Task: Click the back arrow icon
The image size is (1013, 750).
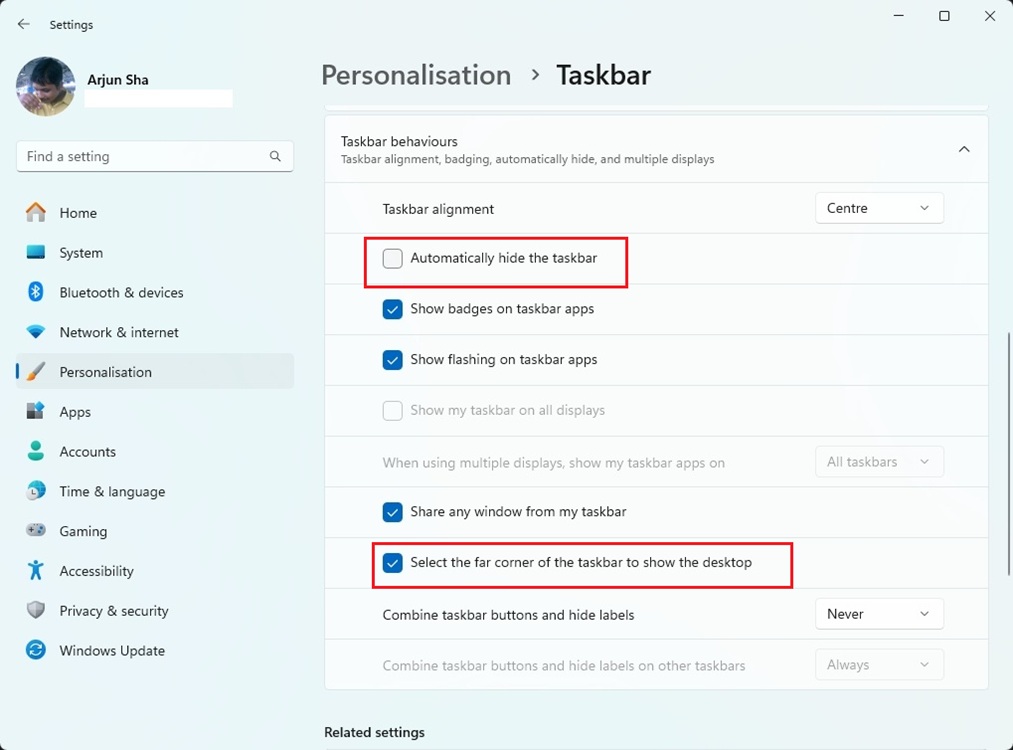Action: tap(24, 24)
